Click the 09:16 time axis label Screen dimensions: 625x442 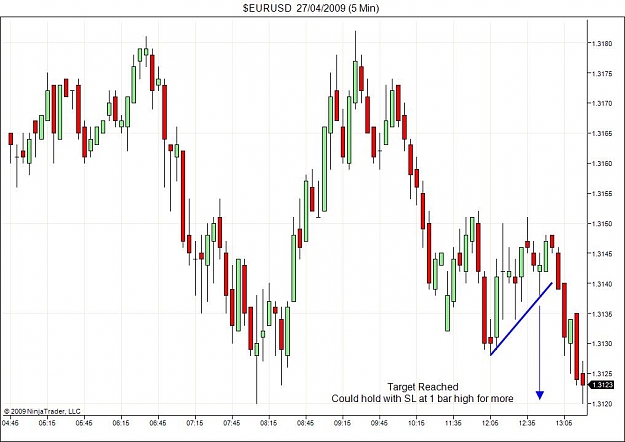342,423
